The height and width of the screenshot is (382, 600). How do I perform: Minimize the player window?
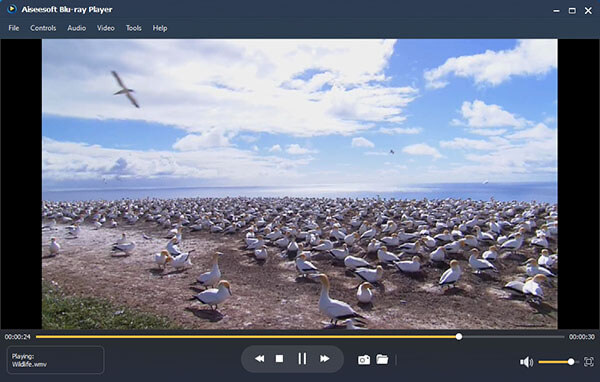coord(556,11)
